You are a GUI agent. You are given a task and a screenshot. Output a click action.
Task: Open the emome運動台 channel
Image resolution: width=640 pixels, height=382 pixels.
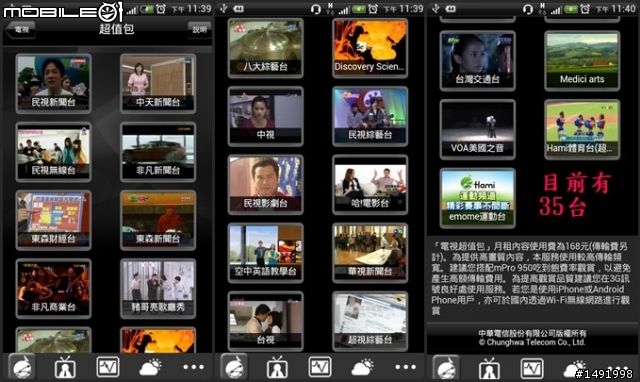[478, 198]
